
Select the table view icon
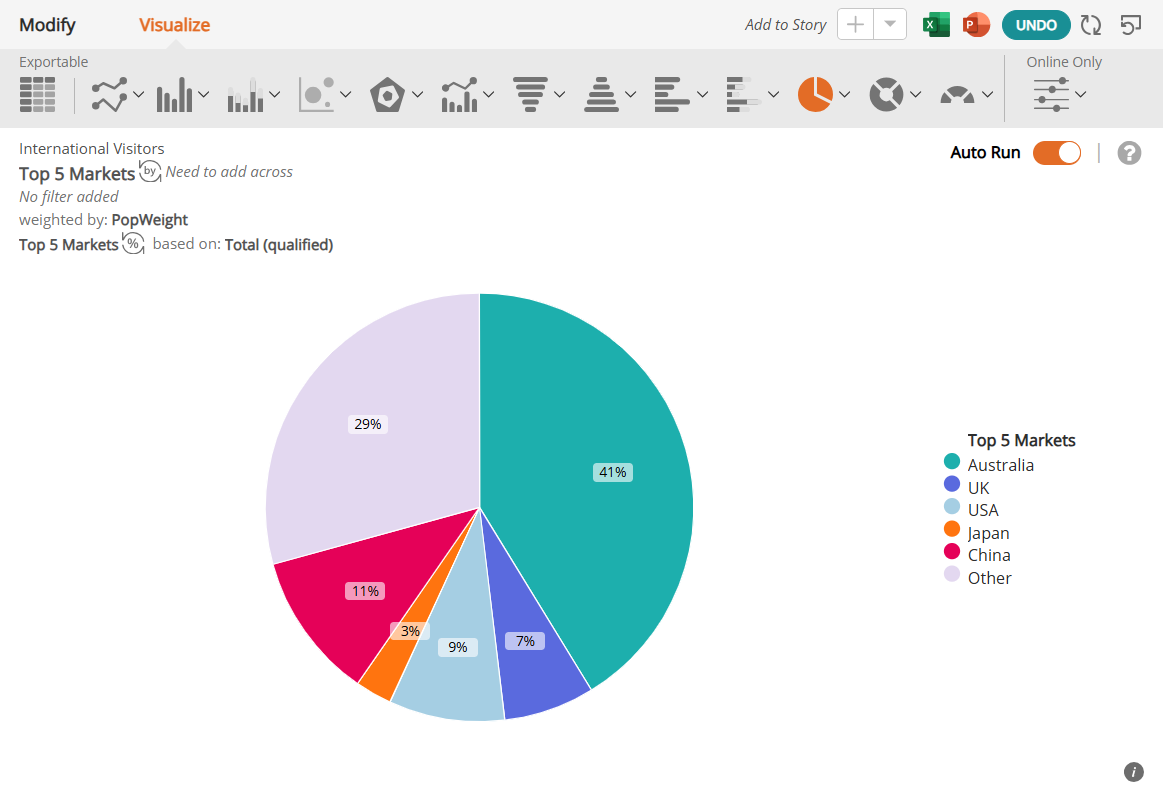tap(37, 94)
